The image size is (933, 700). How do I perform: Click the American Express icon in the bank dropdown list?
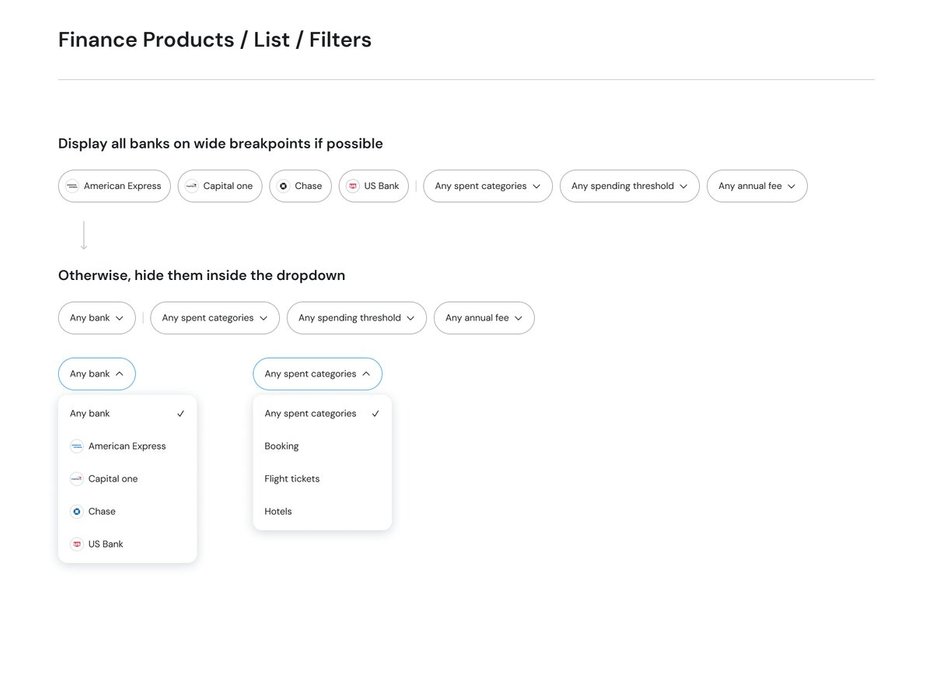click(x=77, y=446)
